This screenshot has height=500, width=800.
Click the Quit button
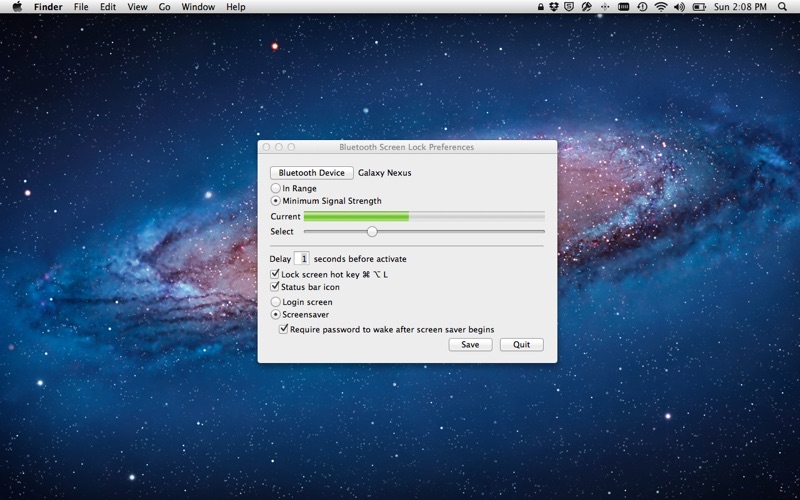[521, 345]
